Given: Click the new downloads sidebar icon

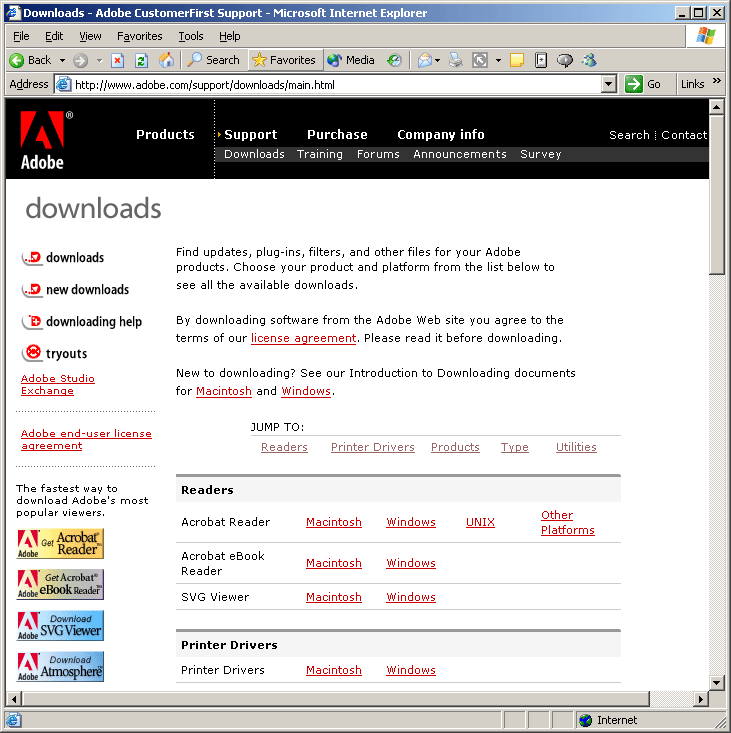Looking at the screenshot, I should pyautogui.click(x=32, y=290).
